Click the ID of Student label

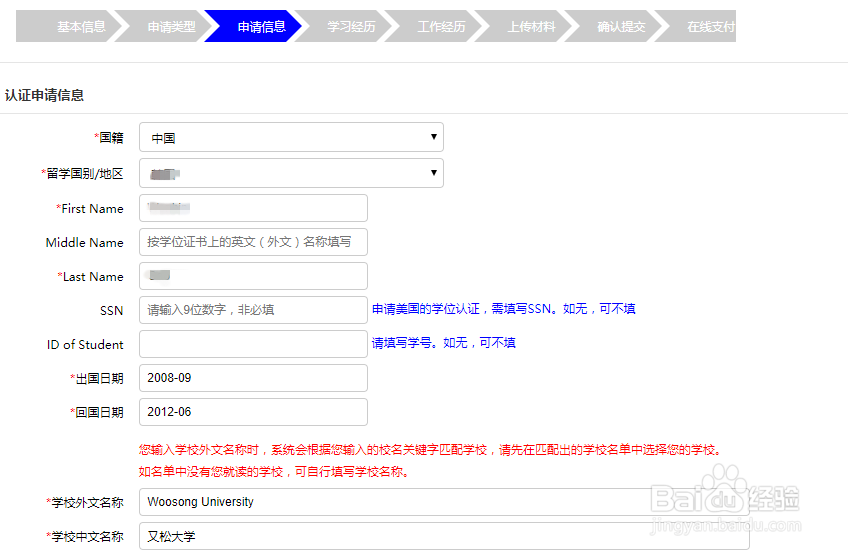point(85,345)
